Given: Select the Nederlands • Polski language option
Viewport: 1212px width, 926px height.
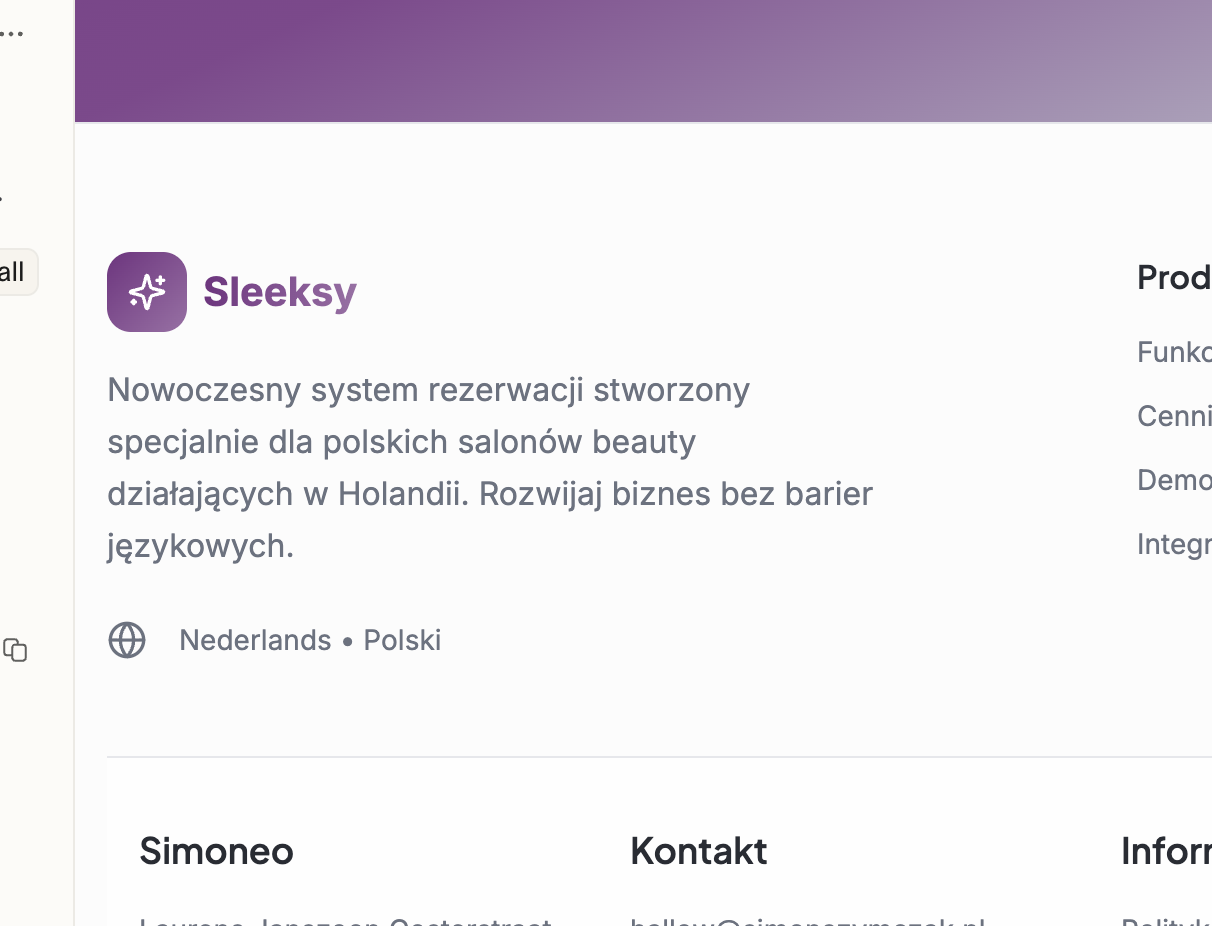Looking at the screenshot, I should pyautogui.click(x=310, y=640).
